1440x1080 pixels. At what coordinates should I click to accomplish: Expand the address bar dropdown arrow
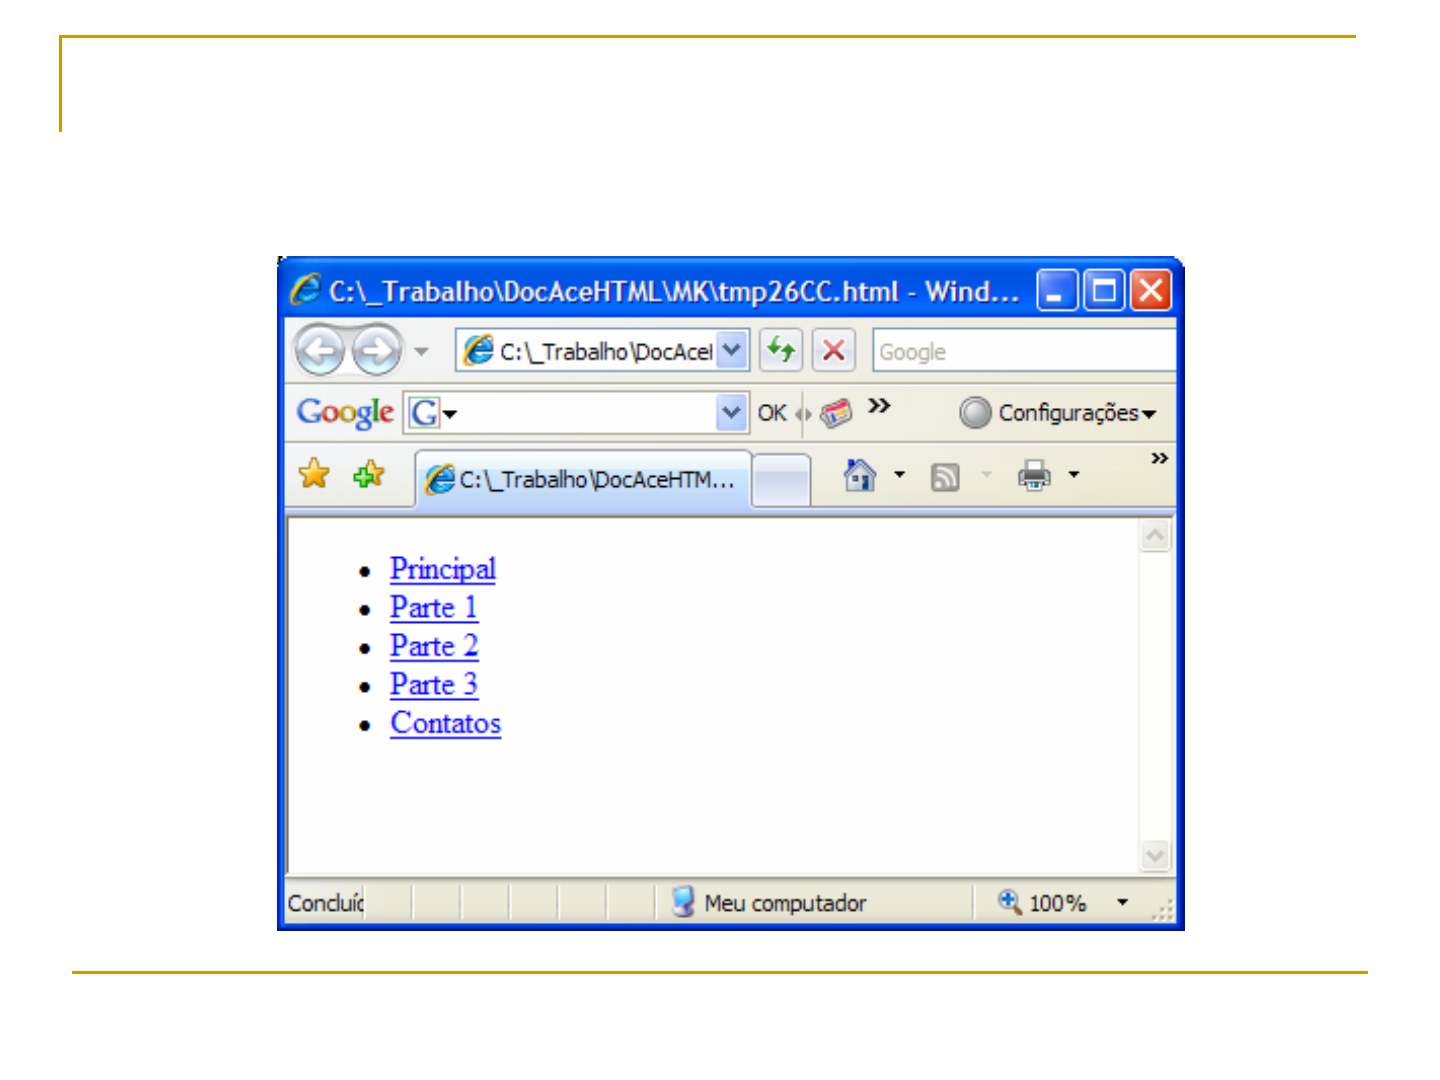tap(732, 350)
